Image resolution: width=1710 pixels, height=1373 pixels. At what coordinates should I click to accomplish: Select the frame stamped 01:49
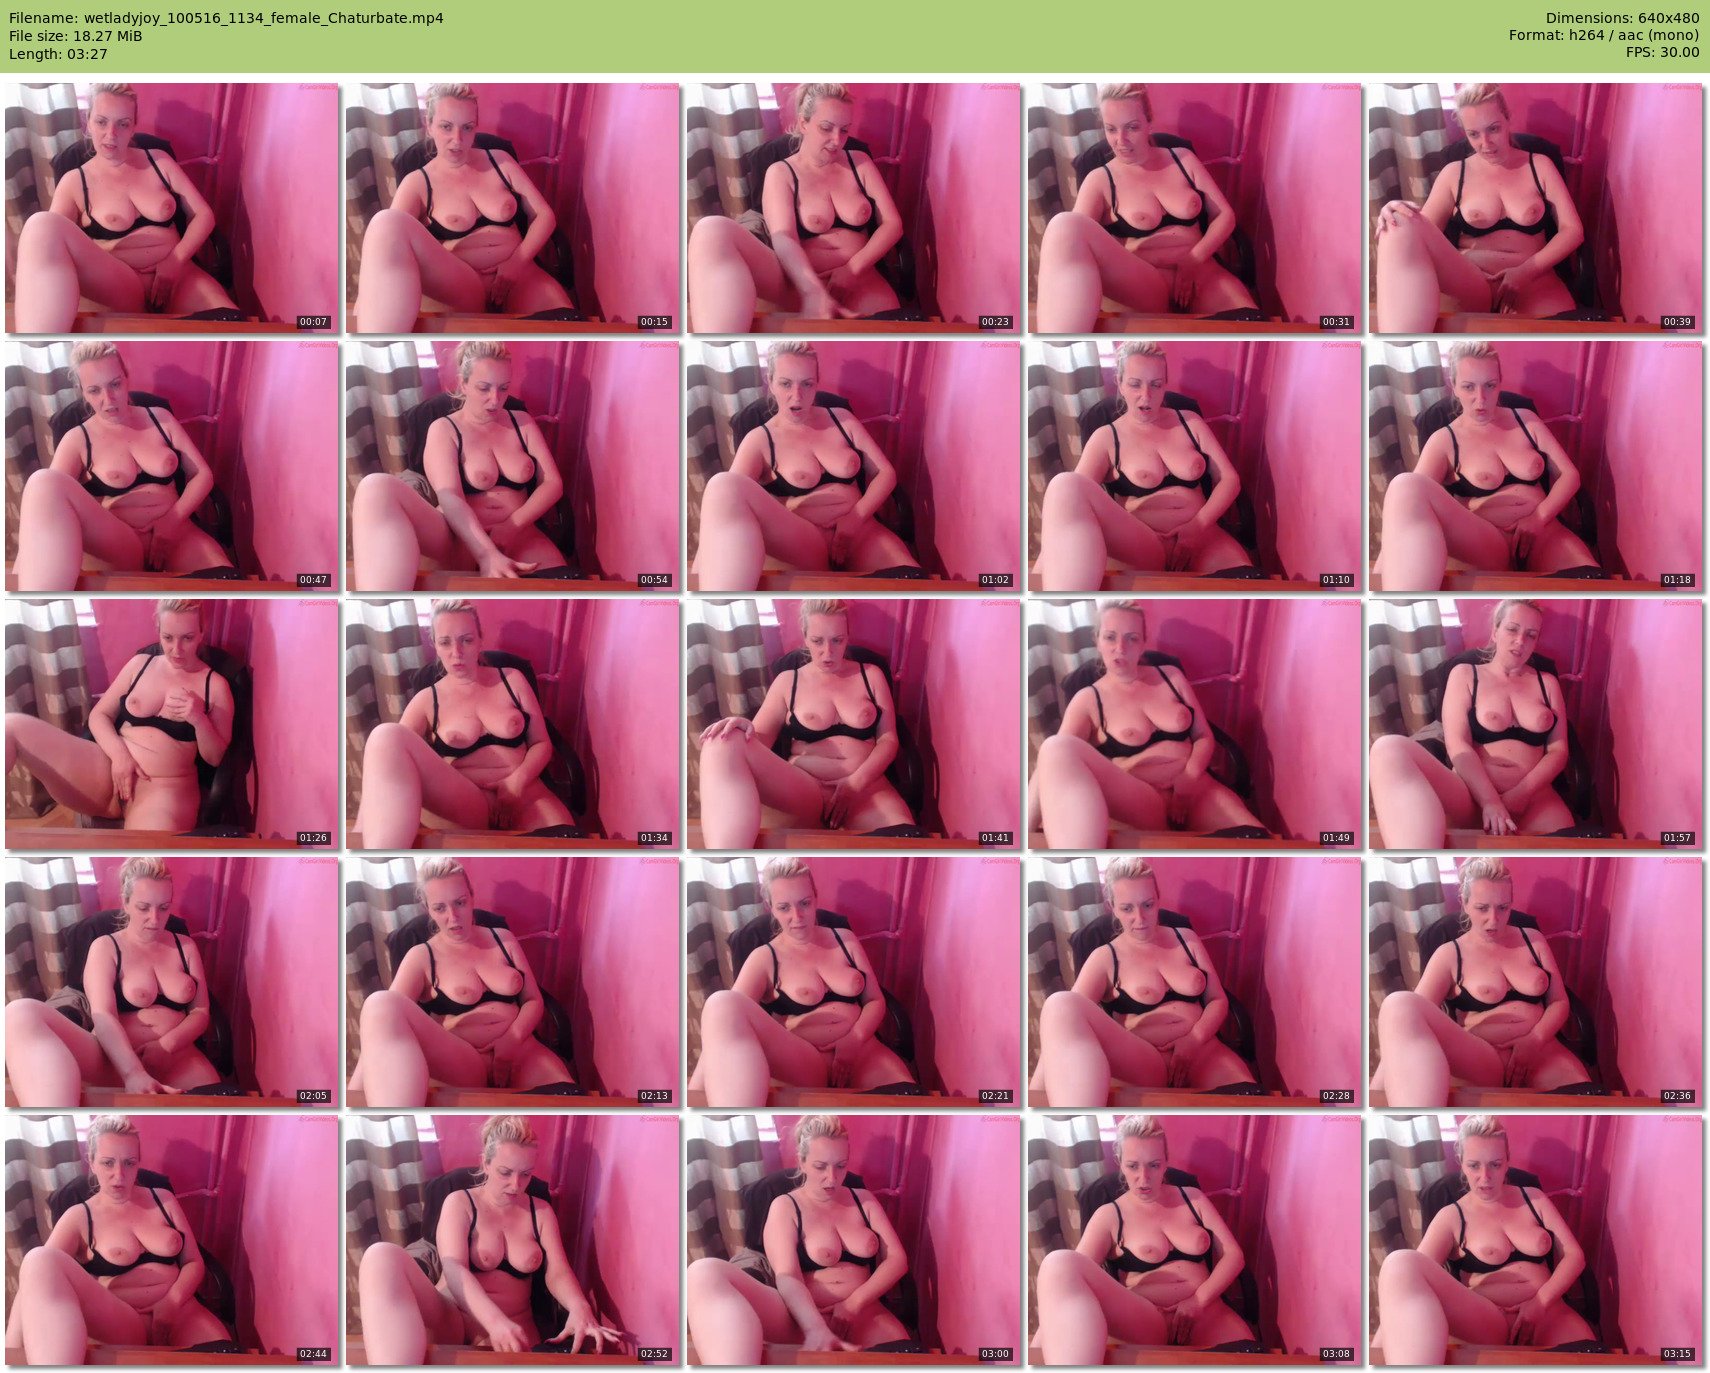(x=1195, y=724)
